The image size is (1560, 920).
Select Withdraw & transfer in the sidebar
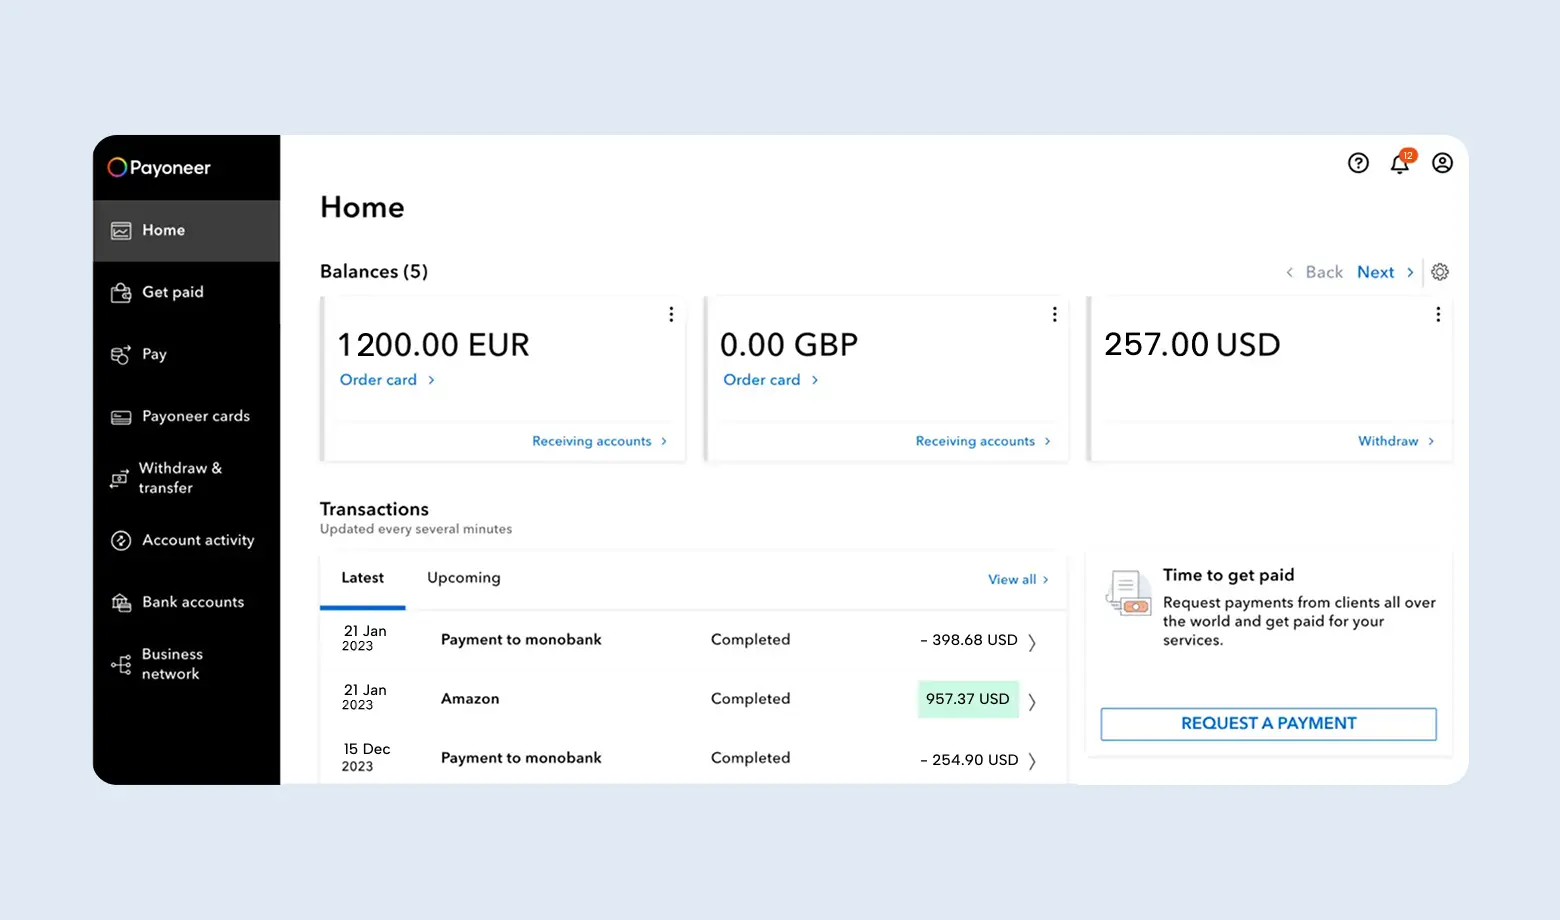tap(119, 478)
